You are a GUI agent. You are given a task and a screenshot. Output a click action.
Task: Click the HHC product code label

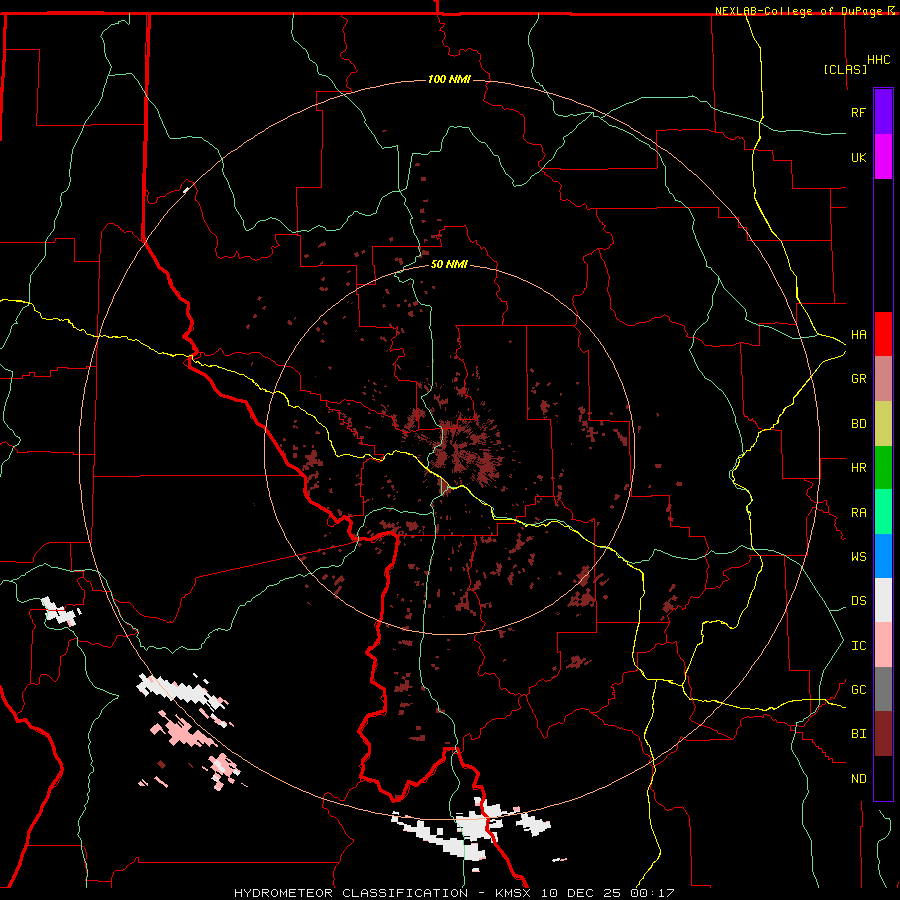point(878,60)
